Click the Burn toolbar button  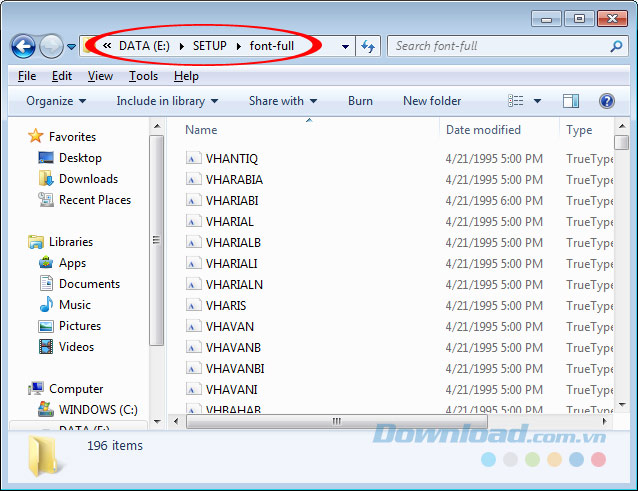(360, 101)
